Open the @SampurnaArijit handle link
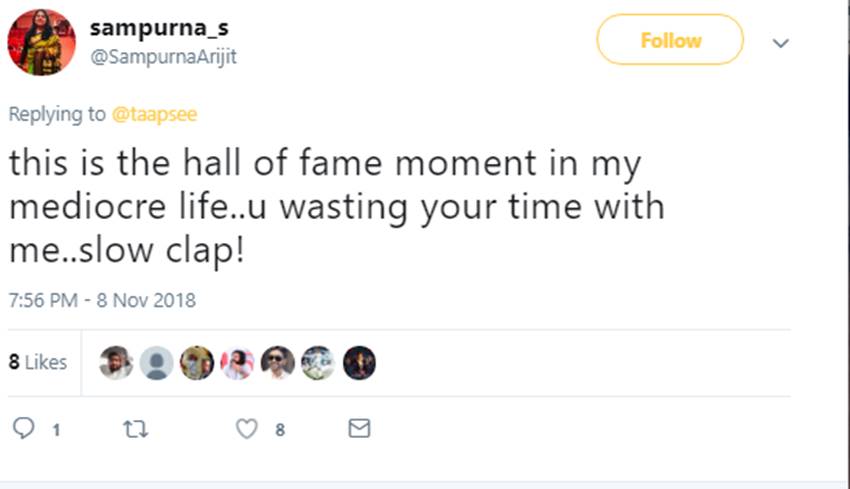850x489 pixels. point(164,58)
